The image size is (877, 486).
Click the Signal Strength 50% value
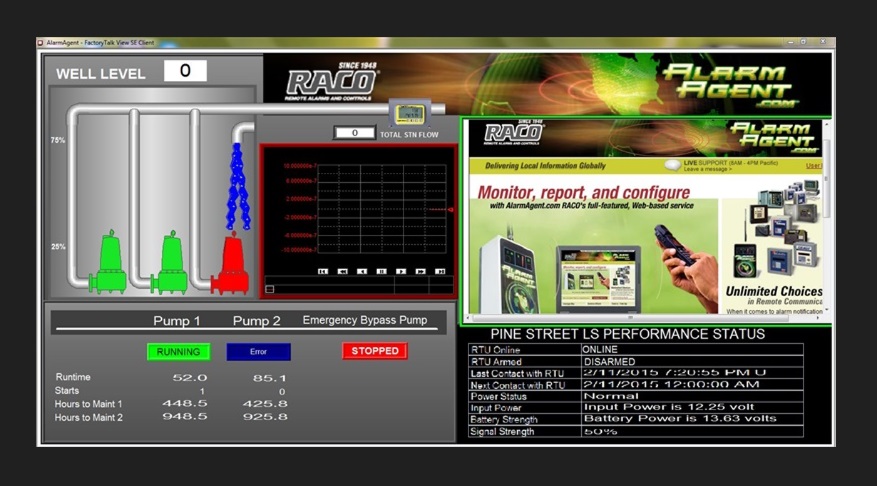600,431
